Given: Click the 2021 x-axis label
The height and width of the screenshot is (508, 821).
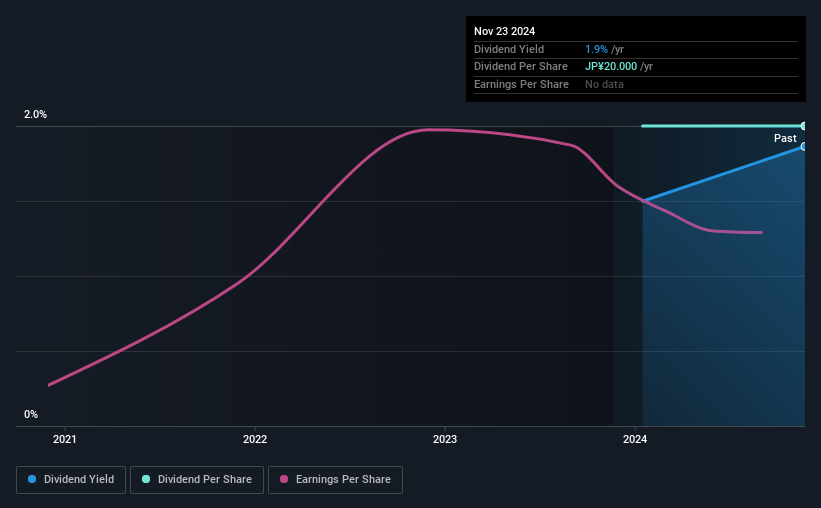Looking at the screenshot, I should tap(65, 439).
